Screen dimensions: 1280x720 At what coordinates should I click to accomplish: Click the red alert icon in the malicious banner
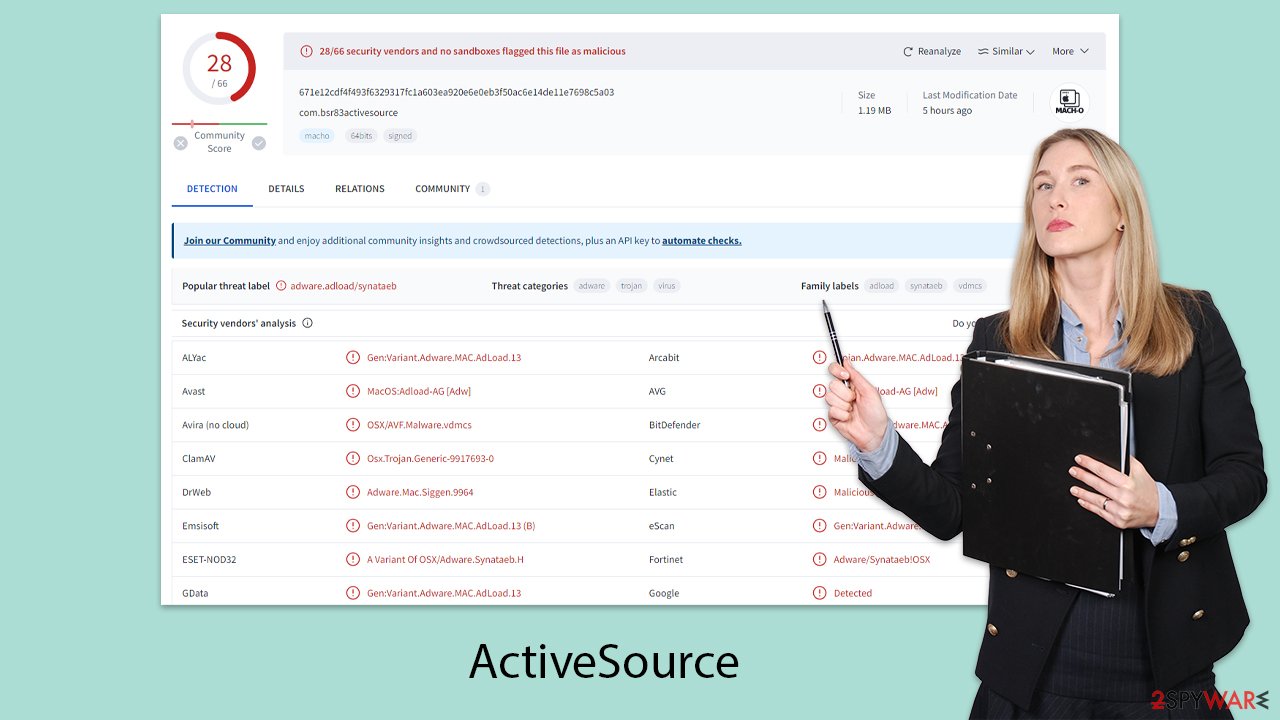click(307, 51)
